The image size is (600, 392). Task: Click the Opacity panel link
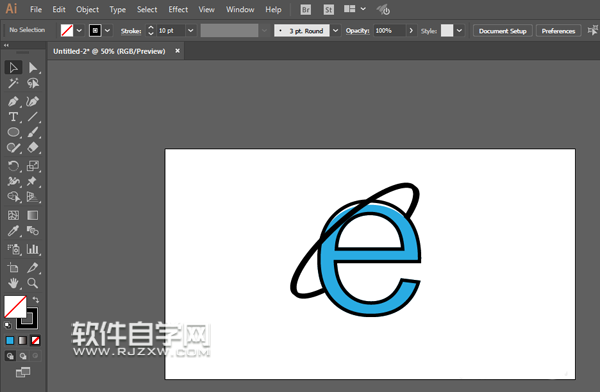coord(357,31)
